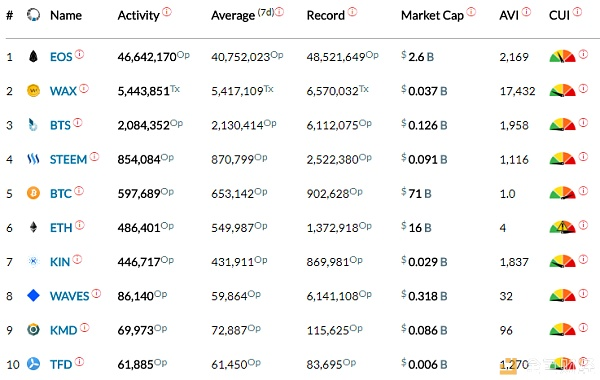The height and width of the screenshot is (380, 600).
Task: Click the STEEM wave logo icon
Action: point(33,159)
